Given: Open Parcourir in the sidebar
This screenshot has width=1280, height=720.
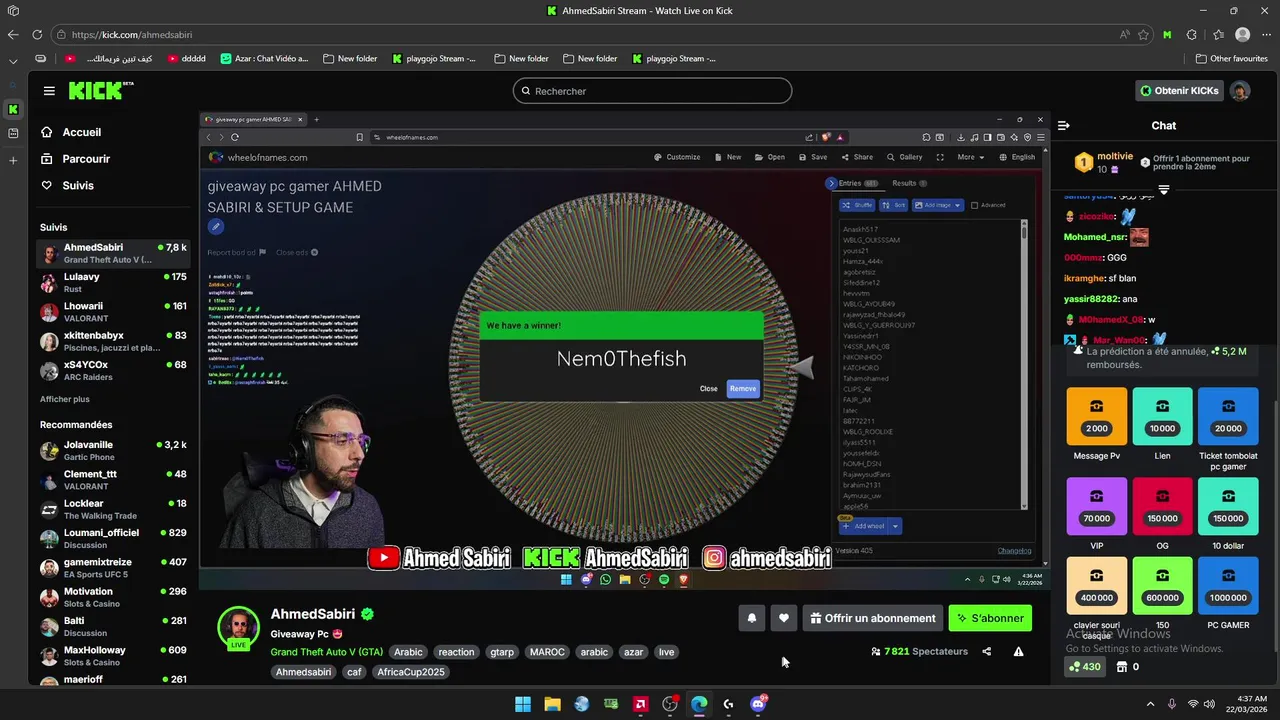Looking at the screenshot, I should tap(86, 159).
